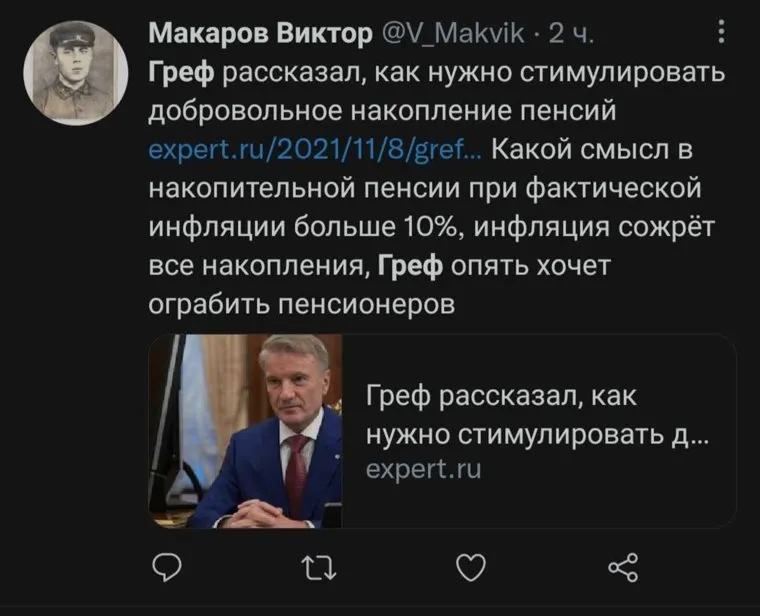The height and width of the screenshot is (616, 760).
Task: Click the expert.ru domain in the card
Action: 424,467
